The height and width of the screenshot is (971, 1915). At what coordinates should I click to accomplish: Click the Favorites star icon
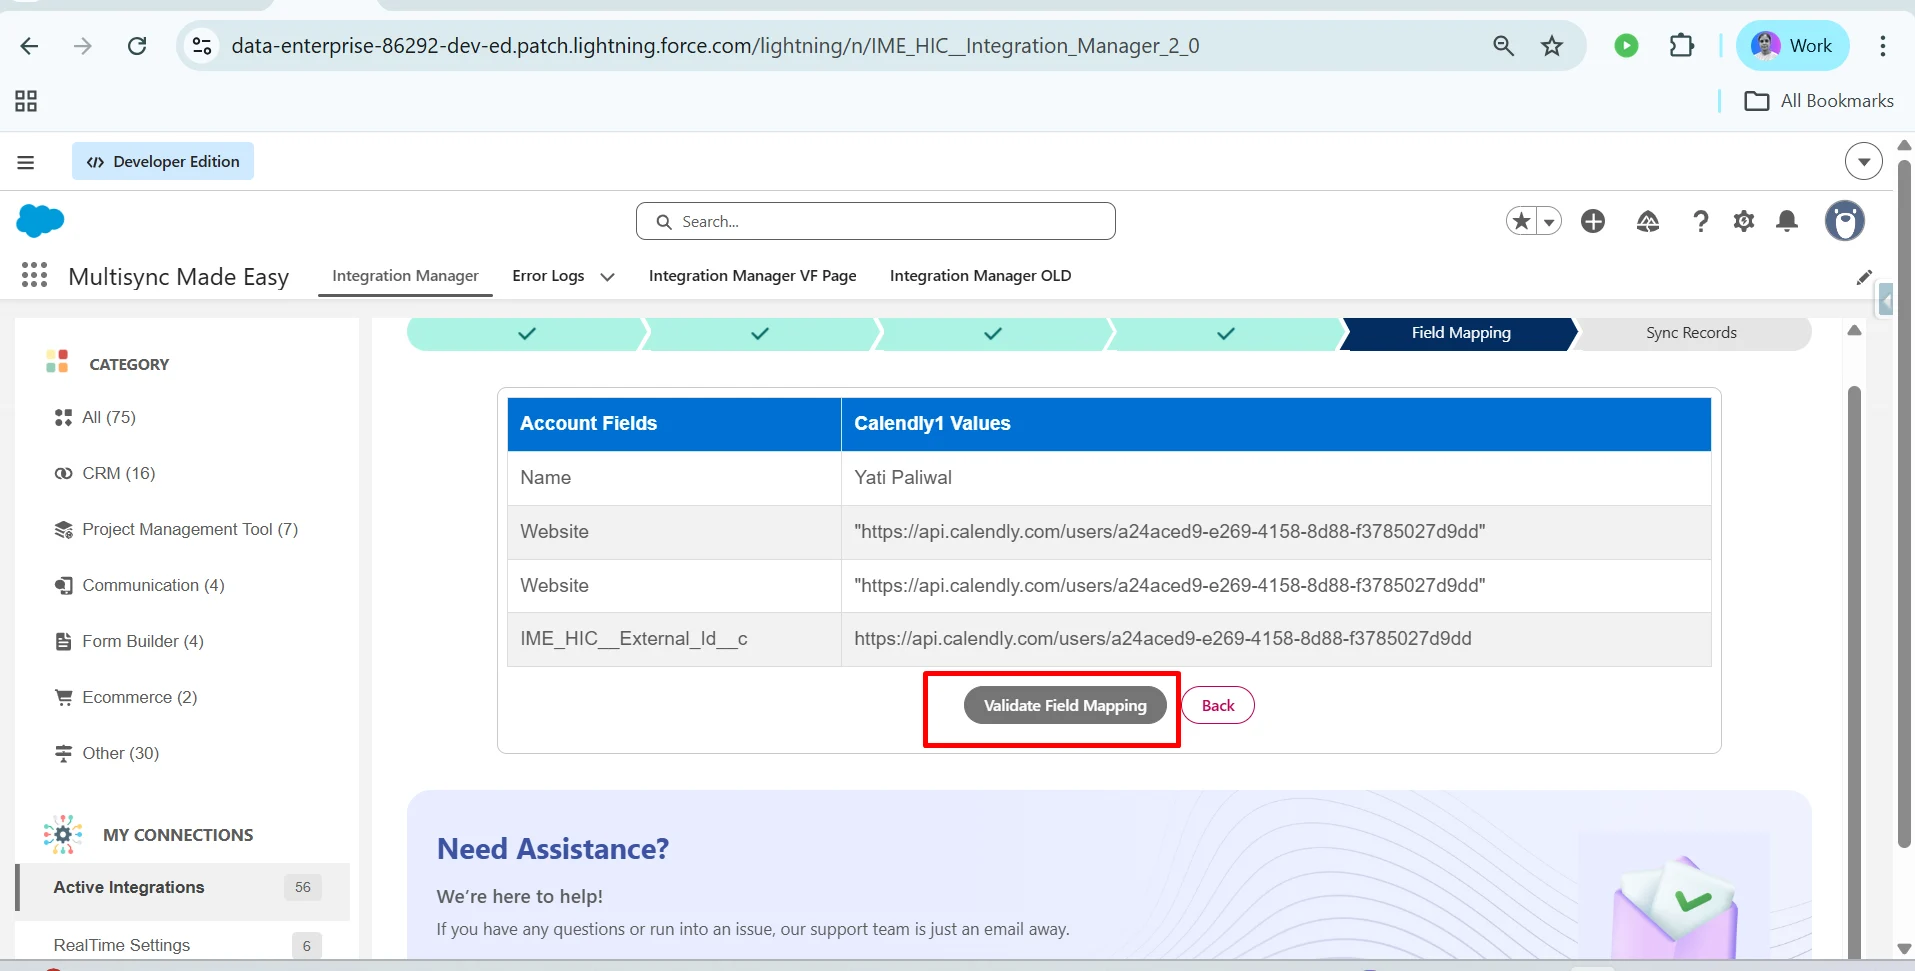(1522, 221)
